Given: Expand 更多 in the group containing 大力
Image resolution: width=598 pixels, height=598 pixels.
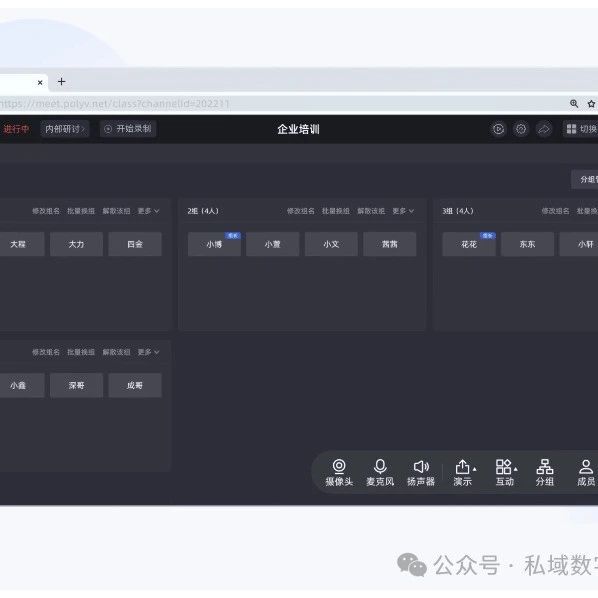Looking at the screenshot, I should 148,211.
